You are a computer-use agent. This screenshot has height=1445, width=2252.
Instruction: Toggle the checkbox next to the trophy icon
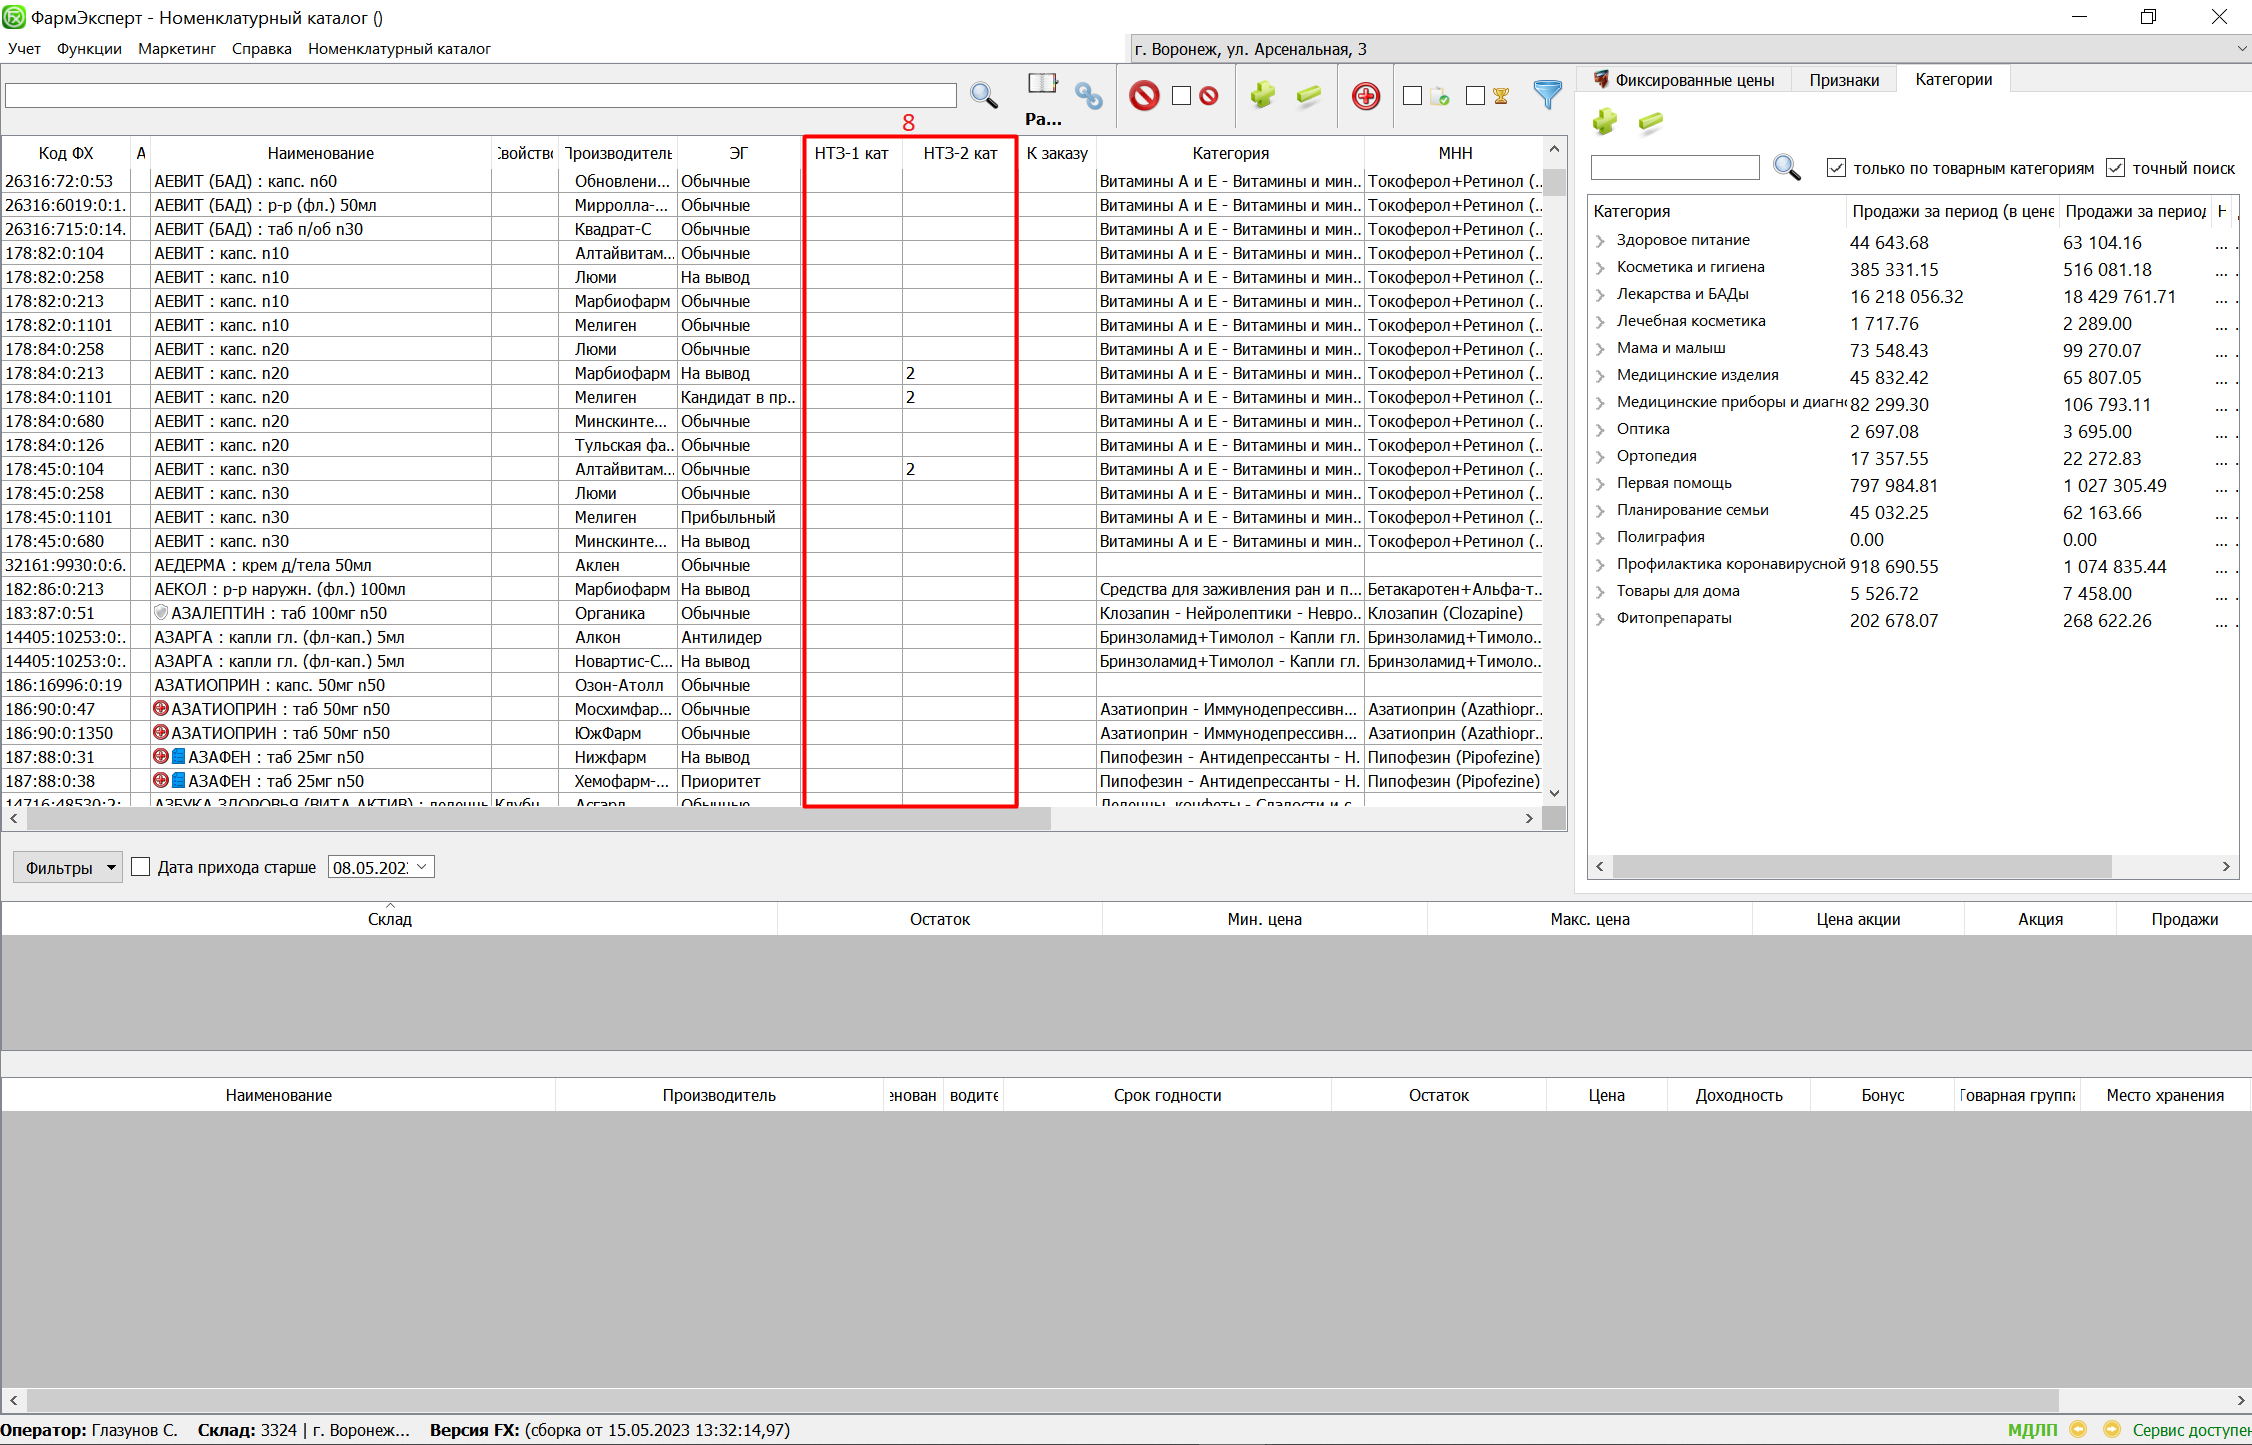tap(1475, 96)
